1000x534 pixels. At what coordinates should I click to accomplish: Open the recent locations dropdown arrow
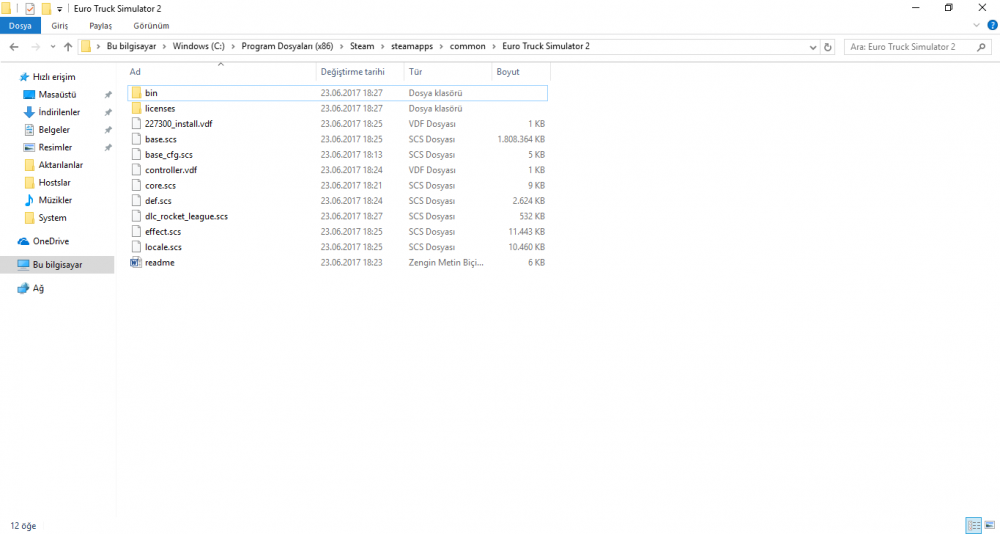[52, 47]
